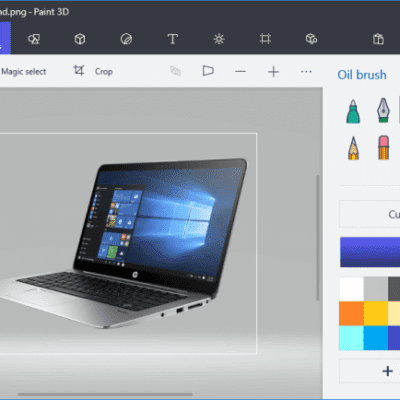The height and width of the screenshot is (400, 400).
Task: Open the 3D shapes tab
Action: click(80, 39)
